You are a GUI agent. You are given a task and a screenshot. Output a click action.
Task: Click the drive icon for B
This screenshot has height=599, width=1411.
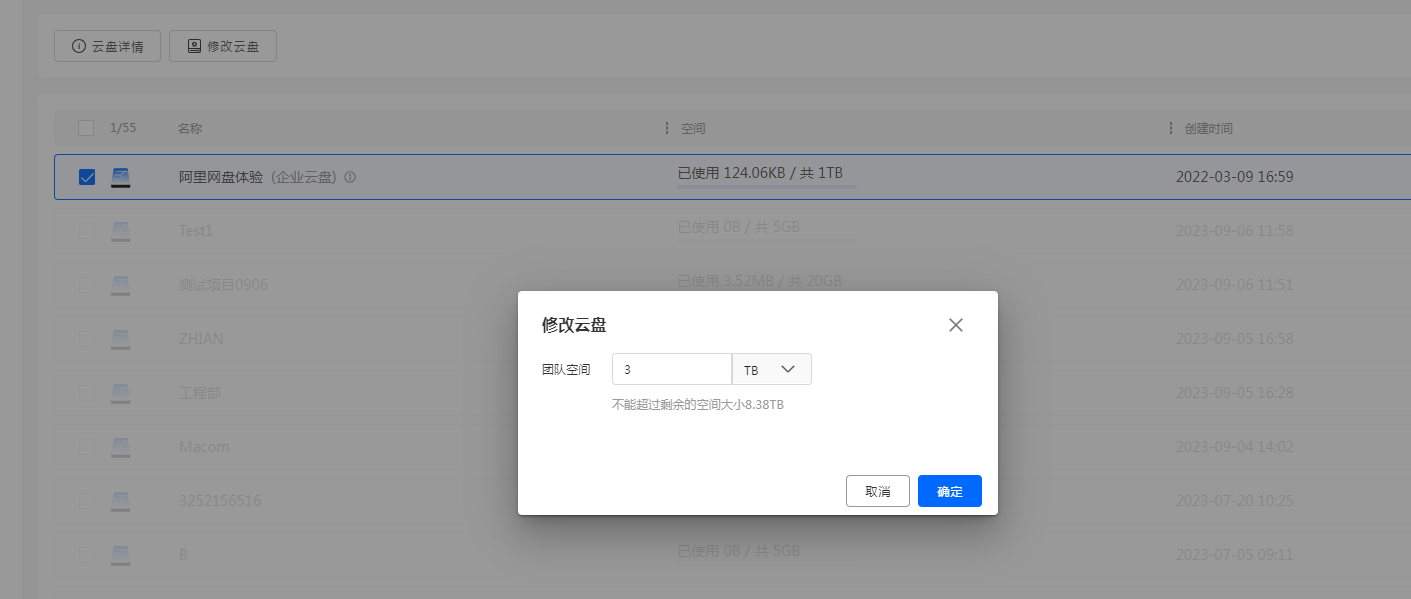(x=121, y=554)
